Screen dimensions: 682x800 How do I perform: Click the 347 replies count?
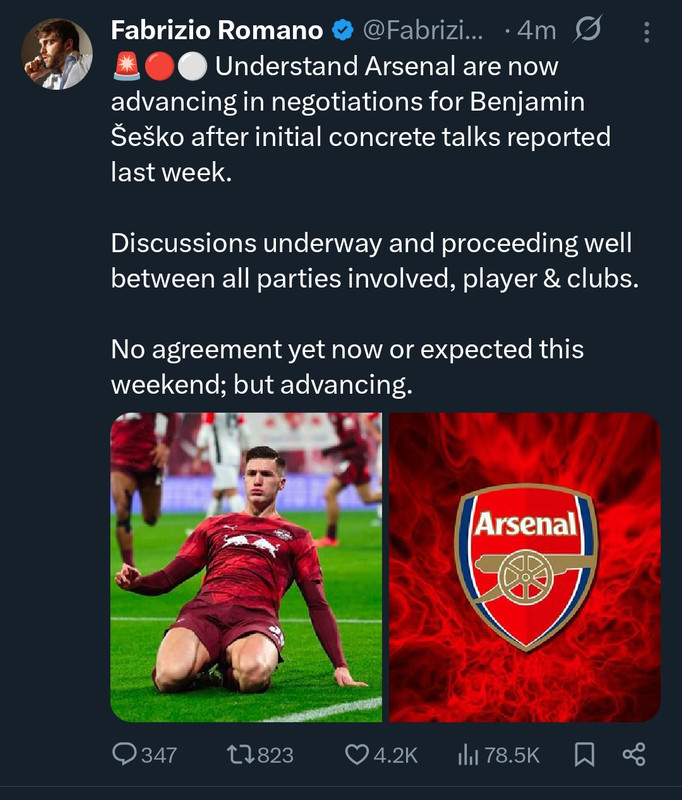click(158, 755)
